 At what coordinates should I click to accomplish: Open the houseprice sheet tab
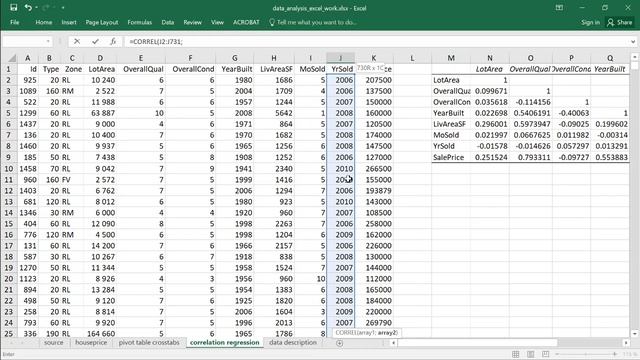[91, 343]
